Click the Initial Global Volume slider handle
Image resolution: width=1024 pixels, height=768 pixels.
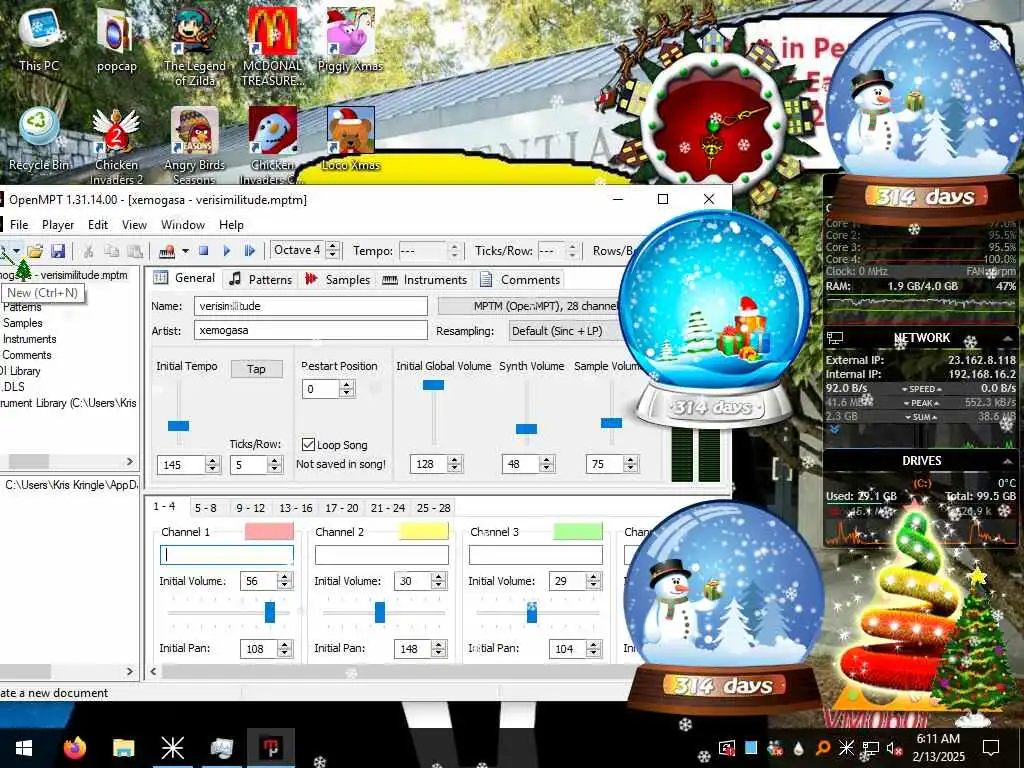433,385
